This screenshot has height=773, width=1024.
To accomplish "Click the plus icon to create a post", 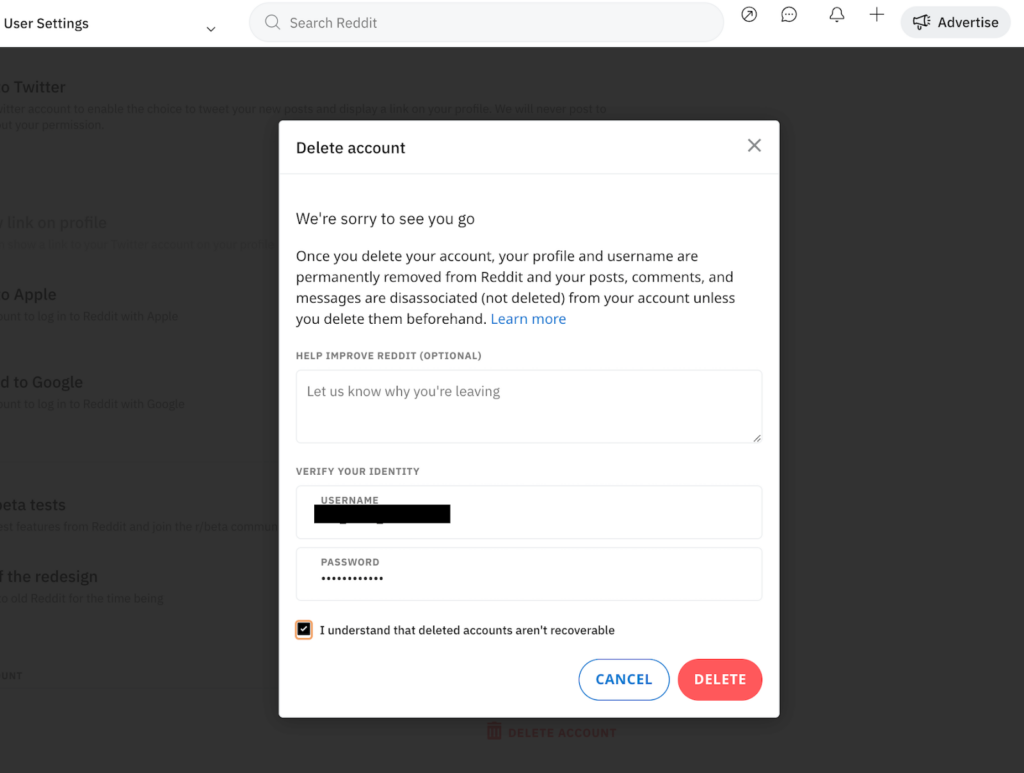I will coord(876,15).
